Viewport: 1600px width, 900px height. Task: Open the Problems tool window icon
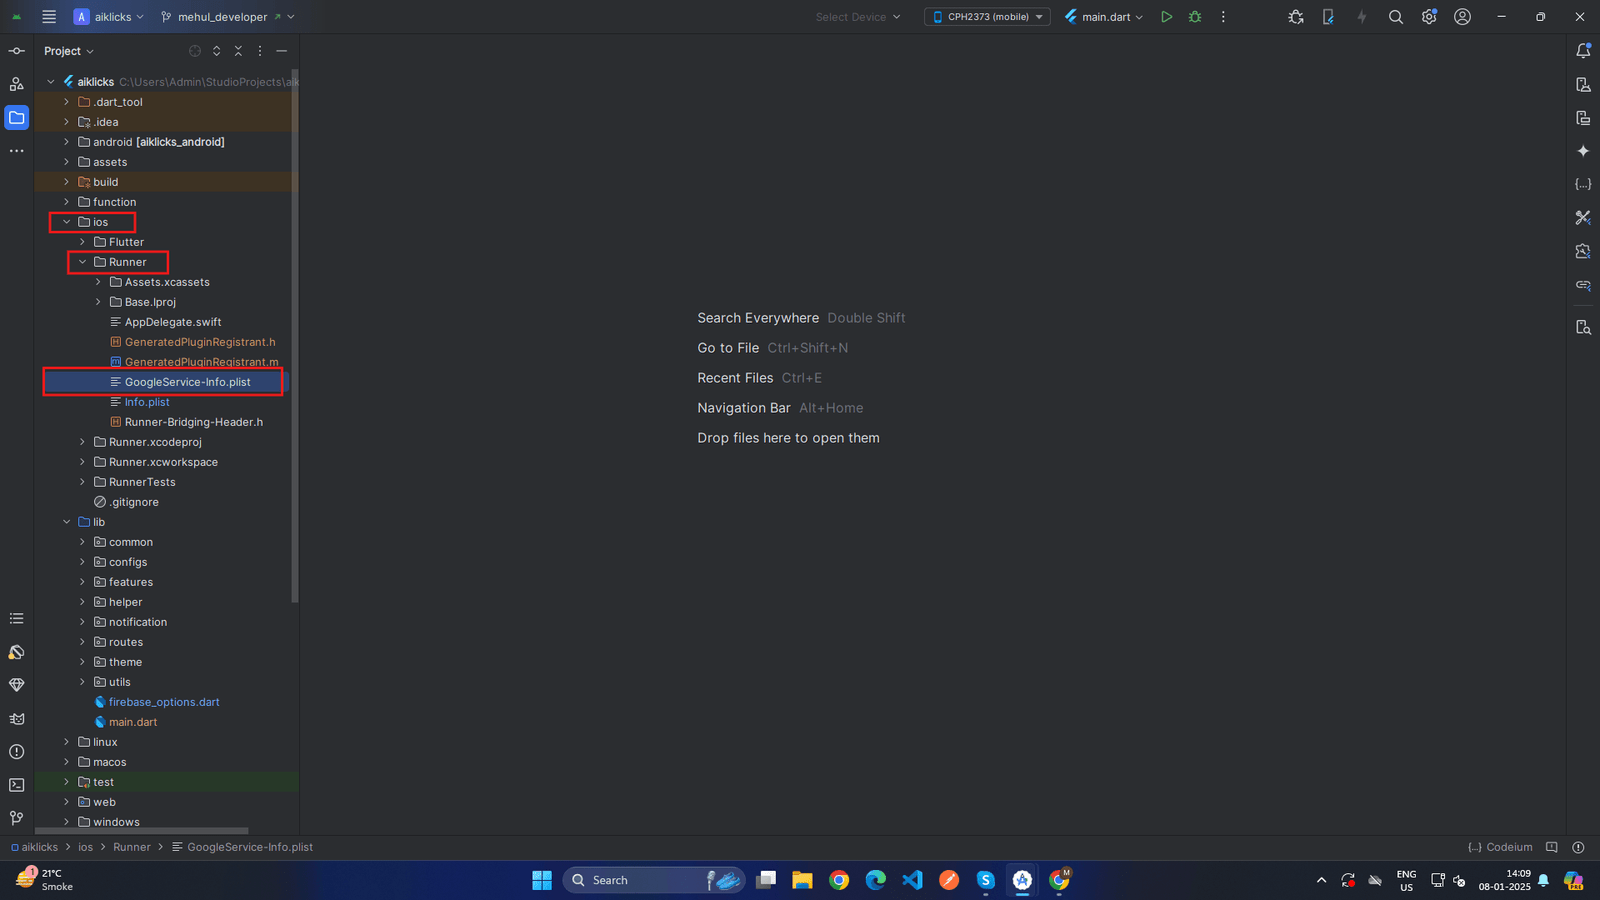pyautogui.click(x=17, y=752)
